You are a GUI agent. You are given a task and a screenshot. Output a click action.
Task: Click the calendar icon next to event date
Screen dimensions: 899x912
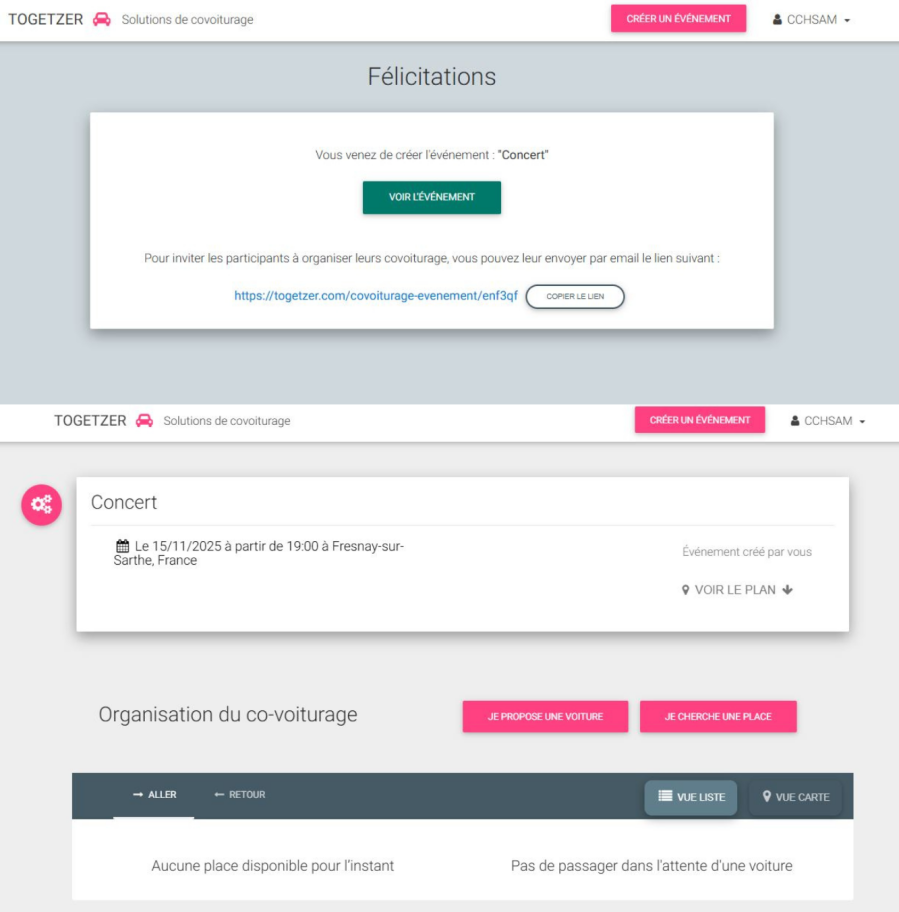122,546
